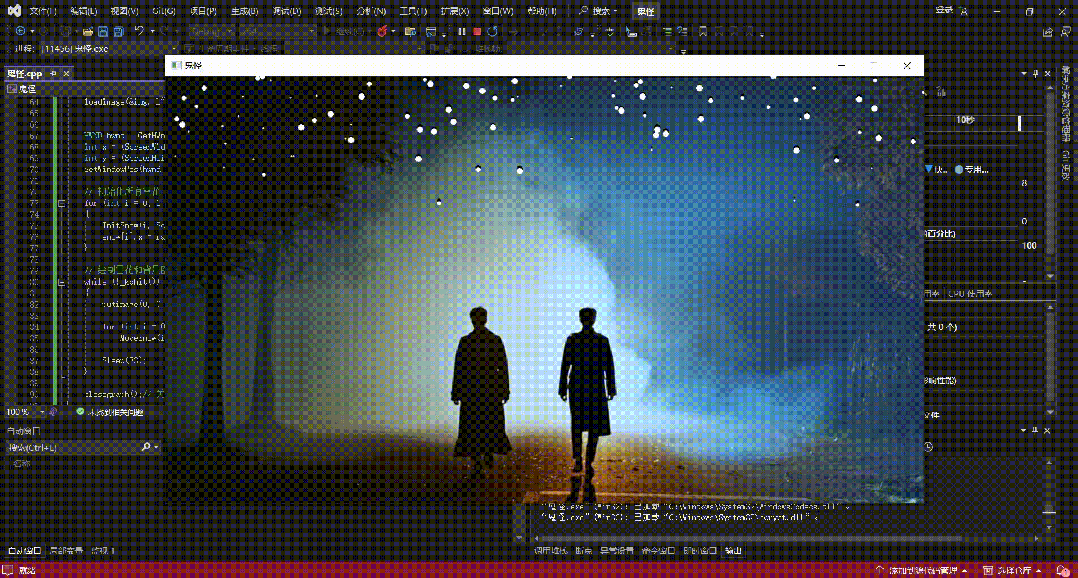Switch to the 调用堆栈 tab
Image resolution: width=1078 pixels, height=578 pixels.
[551, 551]
